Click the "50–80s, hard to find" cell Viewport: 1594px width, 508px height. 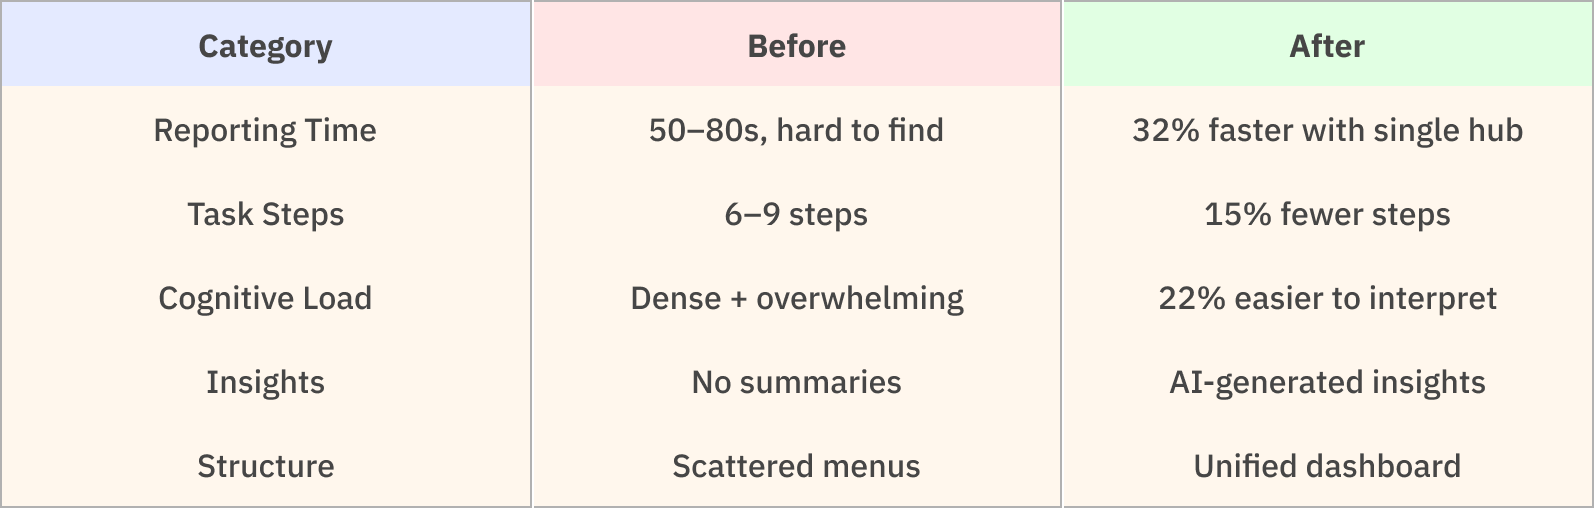(796, 130)
